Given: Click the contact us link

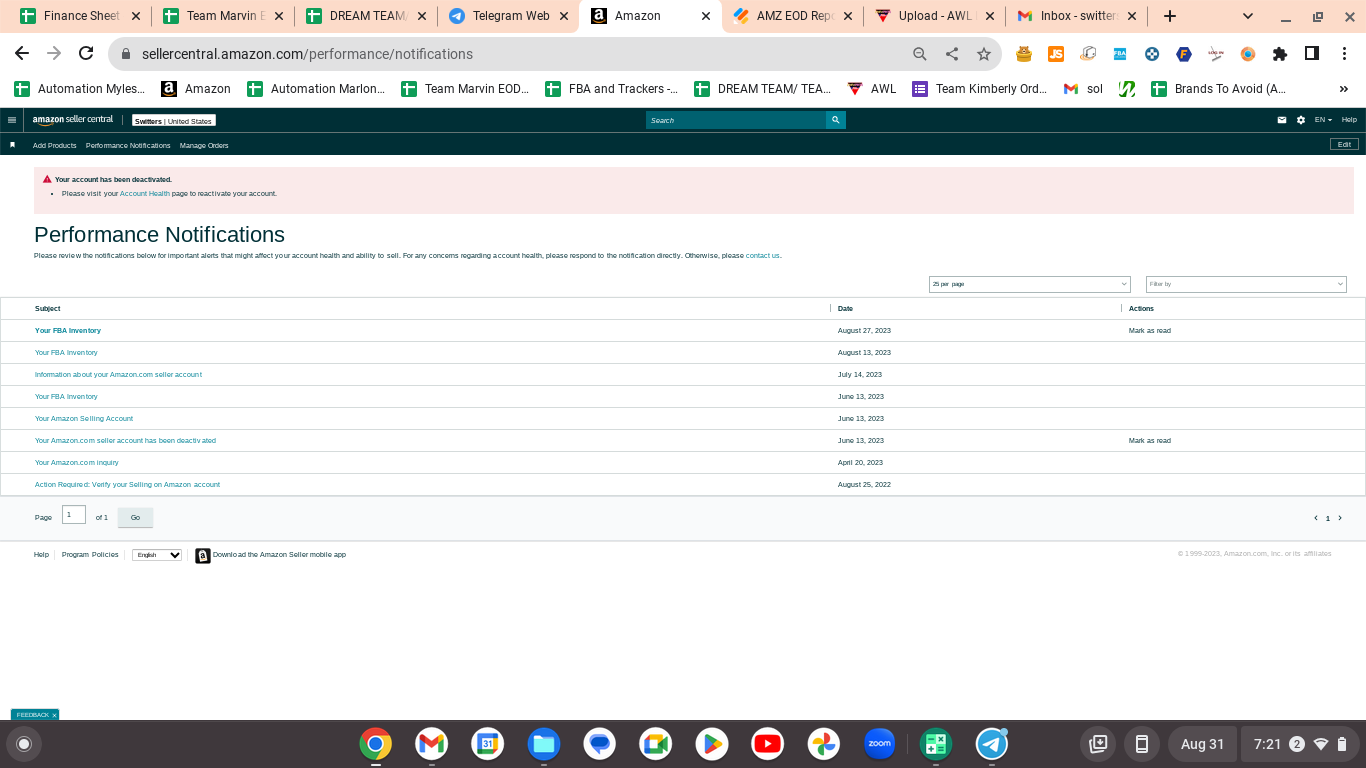Looking at the screenshot, I should pyautogui.click(x=762, y=256).
